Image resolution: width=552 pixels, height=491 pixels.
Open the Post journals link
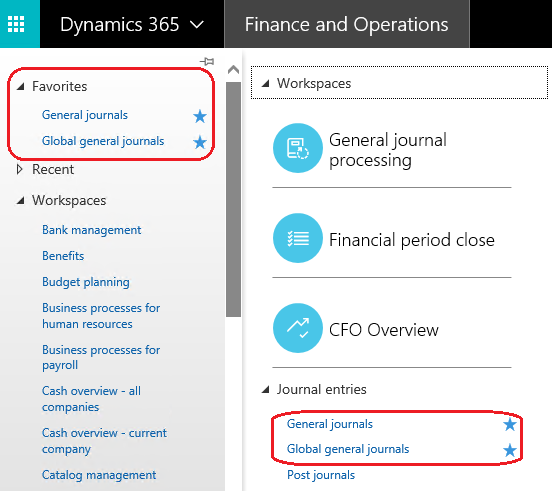[321, 475]
